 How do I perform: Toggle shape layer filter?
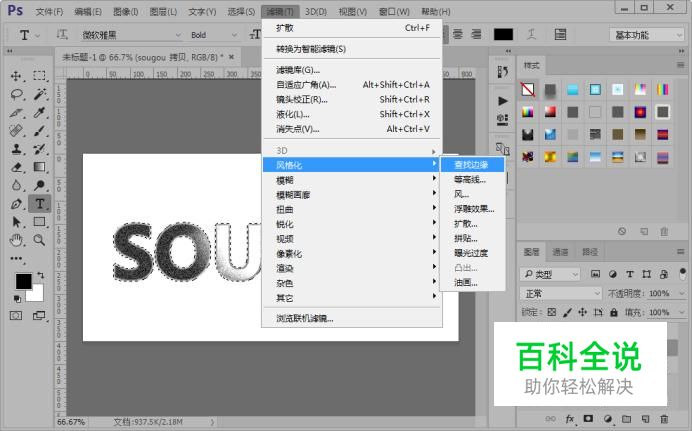point(647,274)
